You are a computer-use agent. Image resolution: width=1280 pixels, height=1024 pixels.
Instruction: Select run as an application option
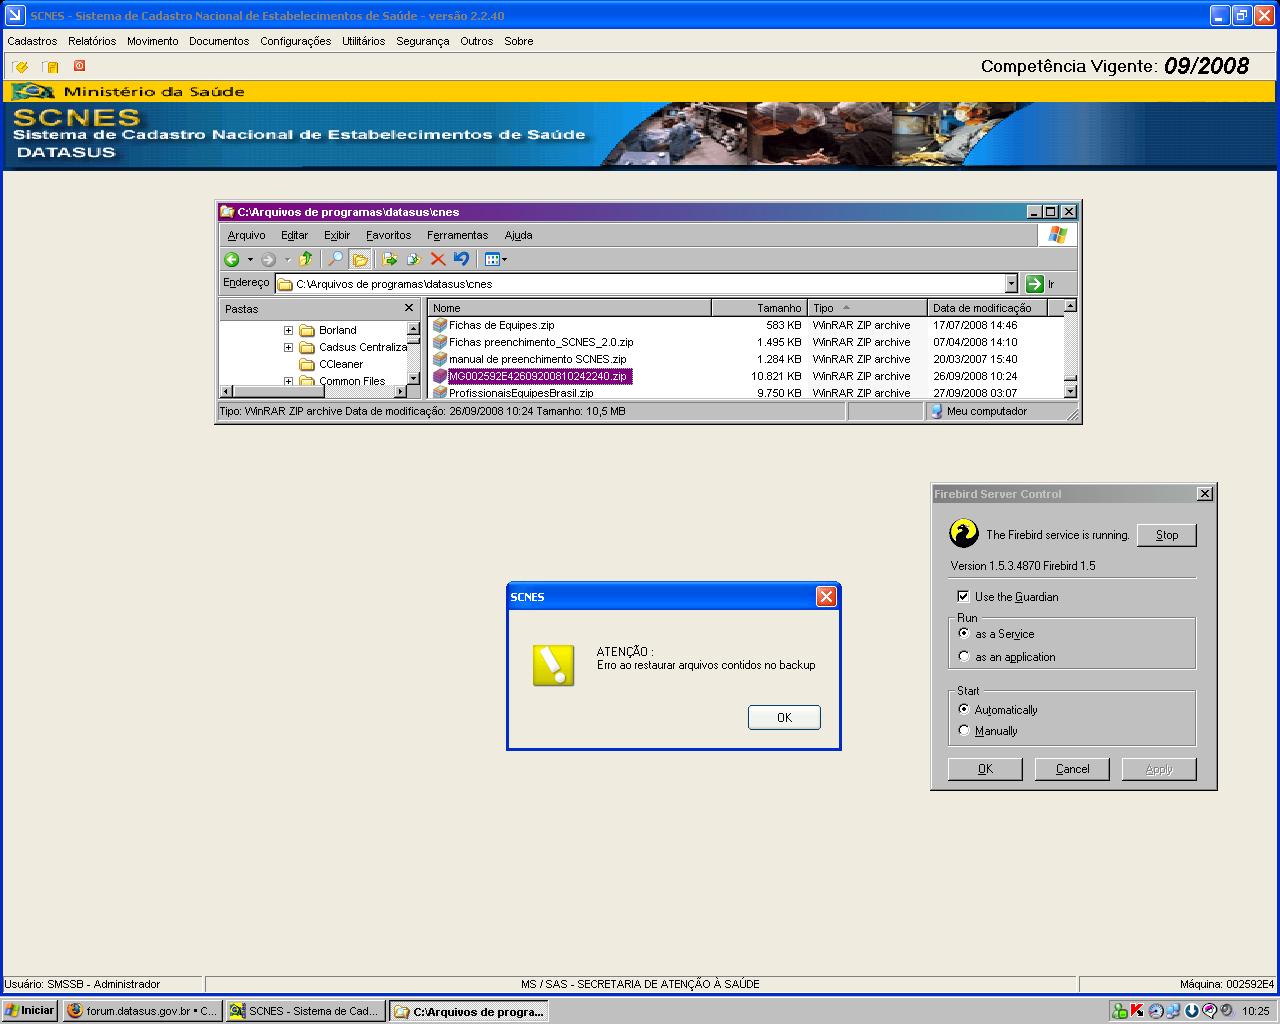(964, 657)
